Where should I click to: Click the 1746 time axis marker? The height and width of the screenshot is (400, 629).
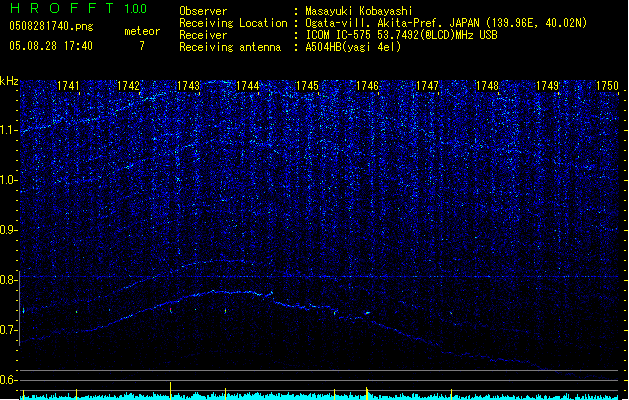(367, 86)
